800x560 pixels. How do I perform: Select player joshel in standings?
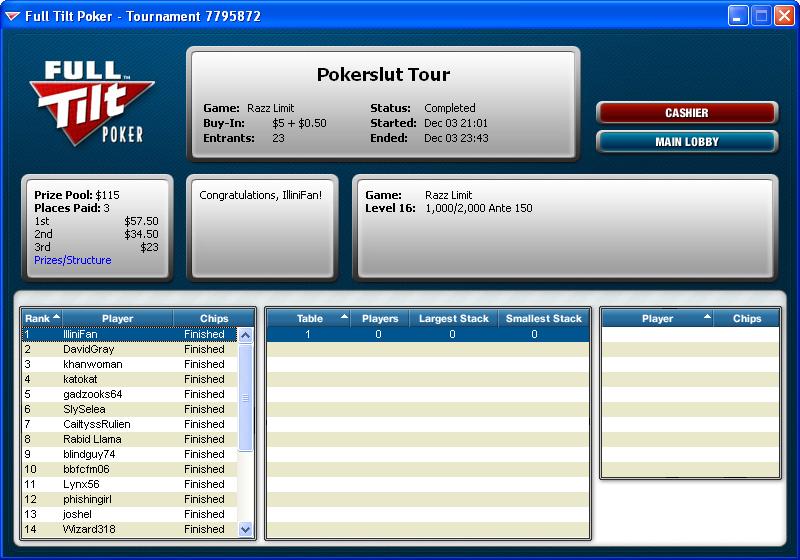coord(130,514)
